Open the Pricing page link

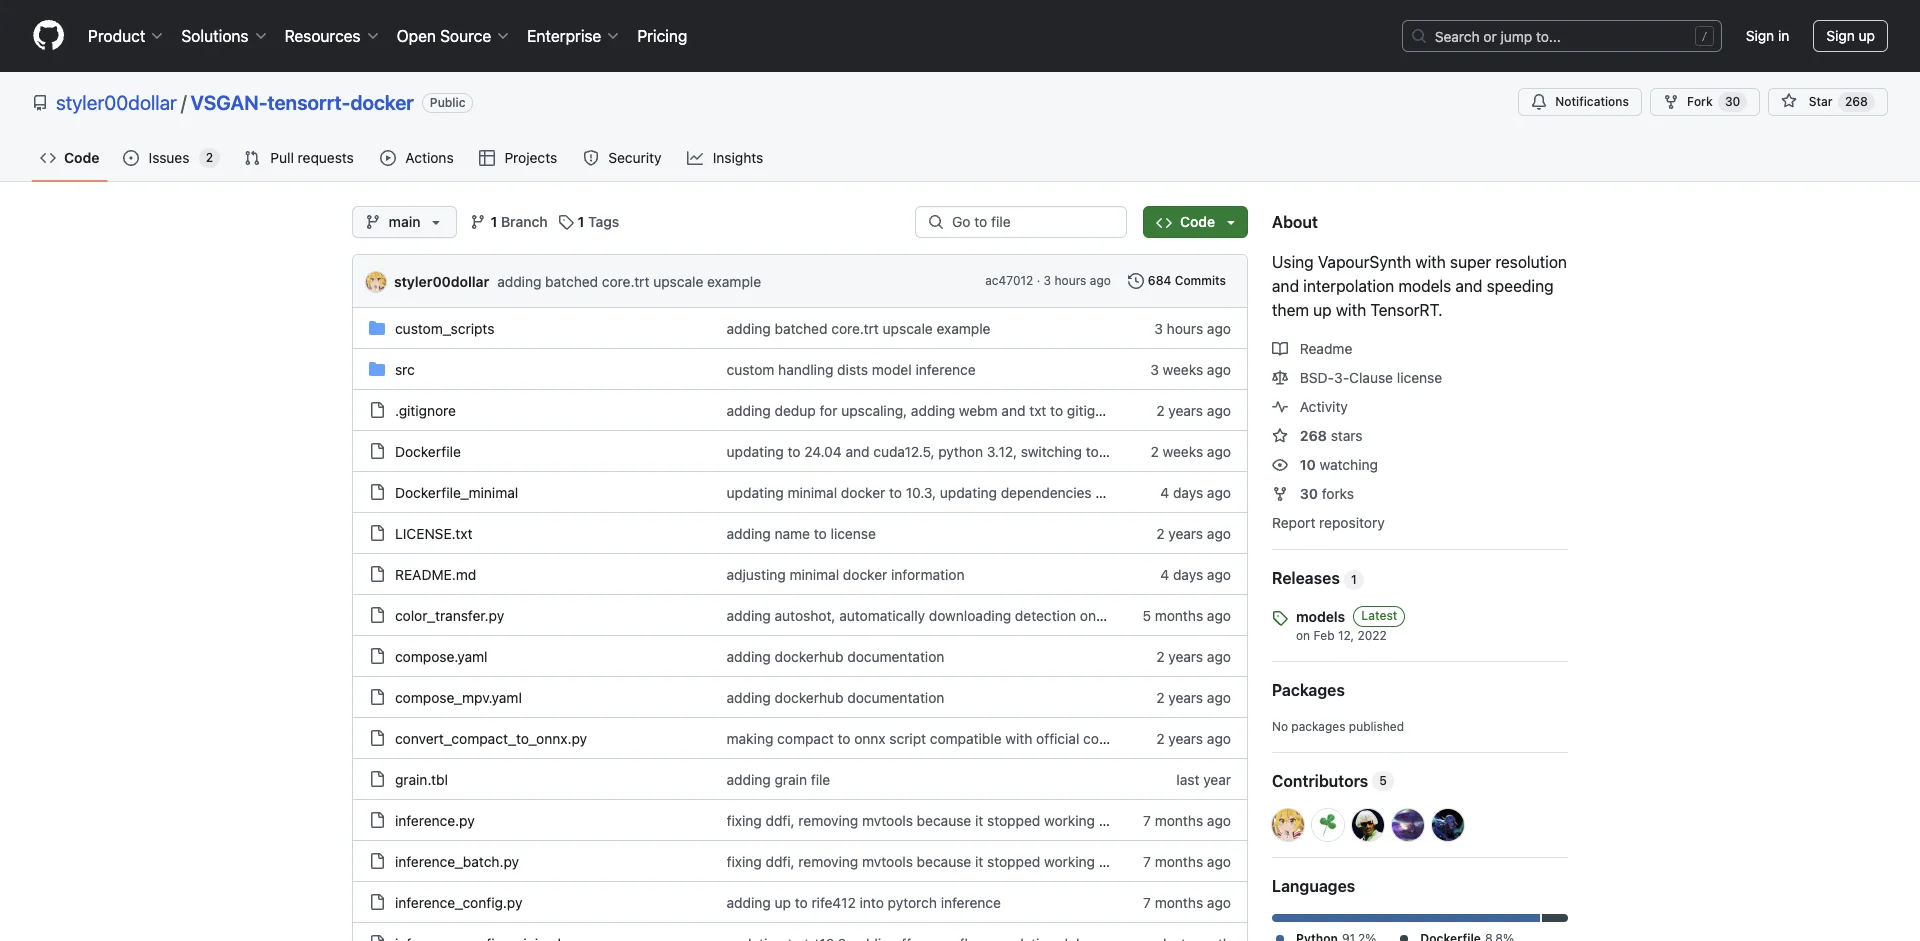point(662,36)
